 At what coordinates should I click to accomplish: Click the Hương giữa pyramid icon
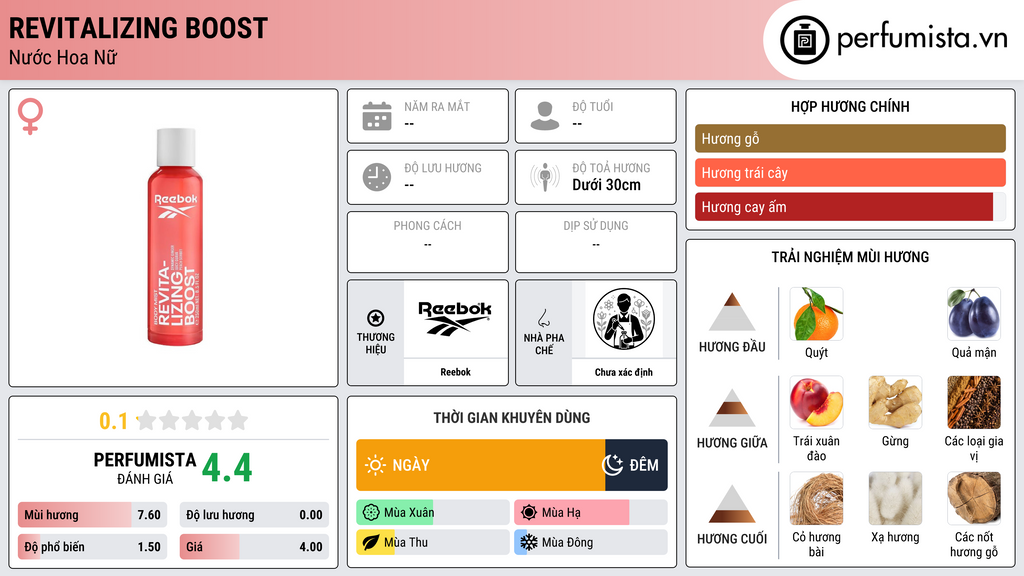click(x=732, y=408)
